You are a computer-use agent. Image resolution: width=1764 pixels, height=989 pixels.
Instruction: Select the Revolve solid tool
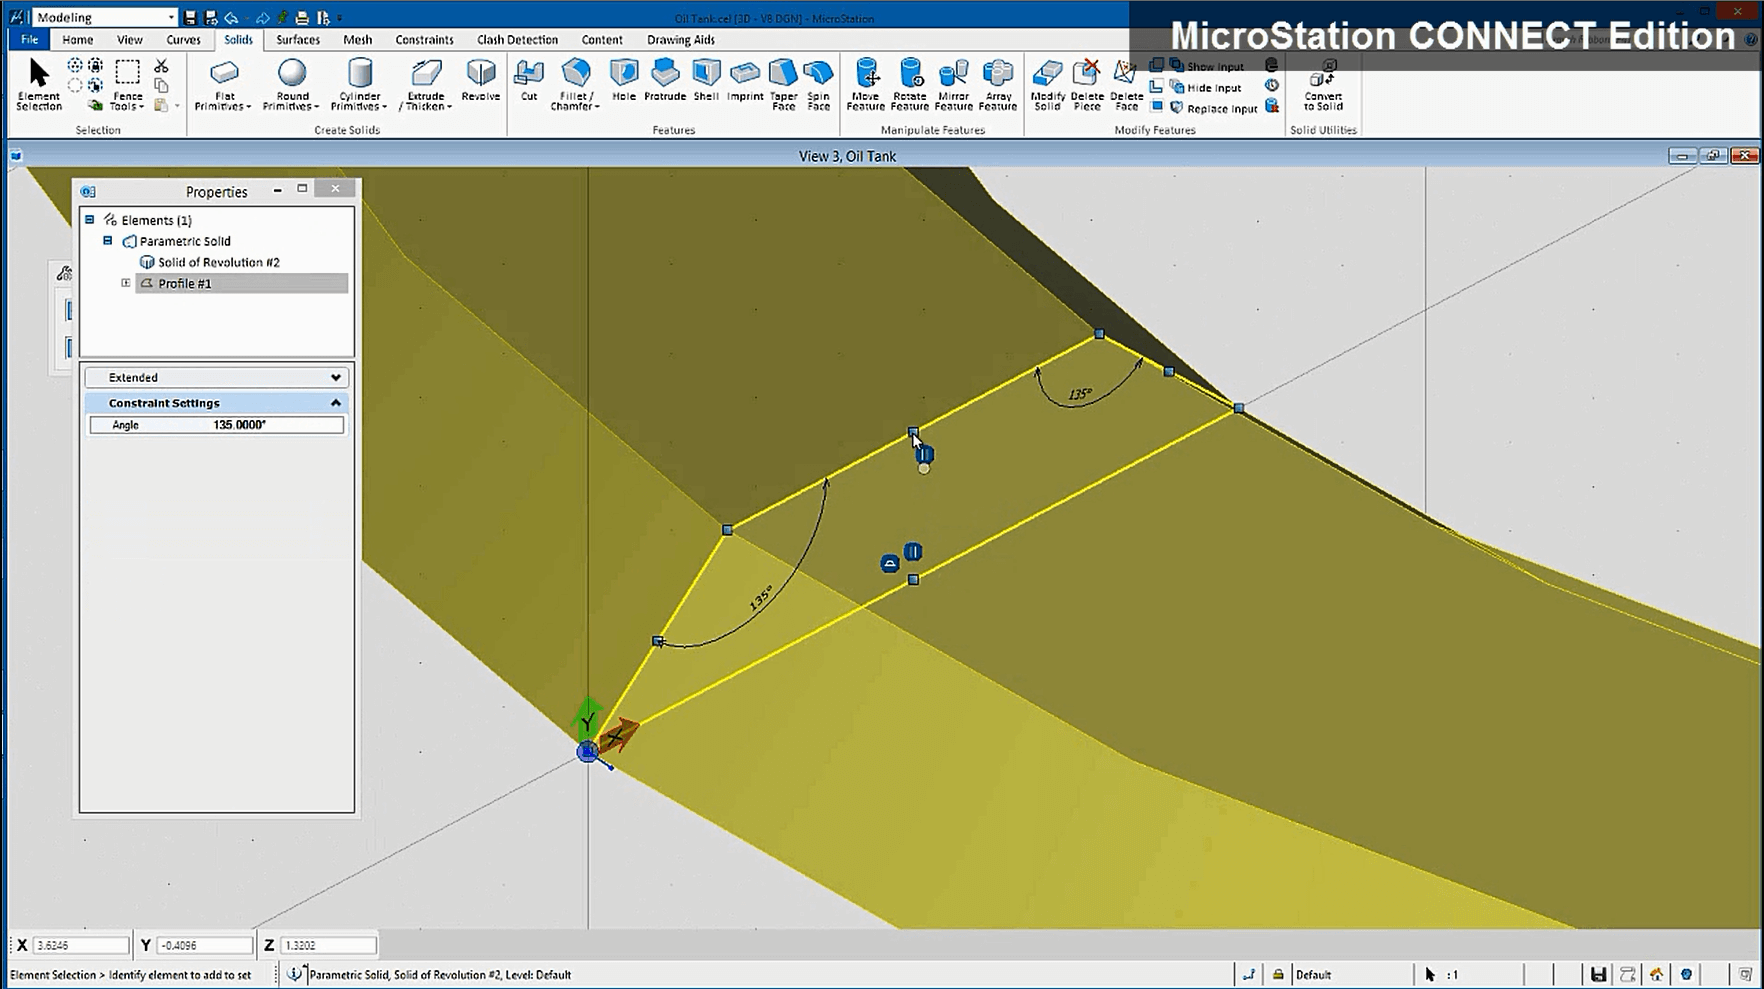(x=480, y=81)
